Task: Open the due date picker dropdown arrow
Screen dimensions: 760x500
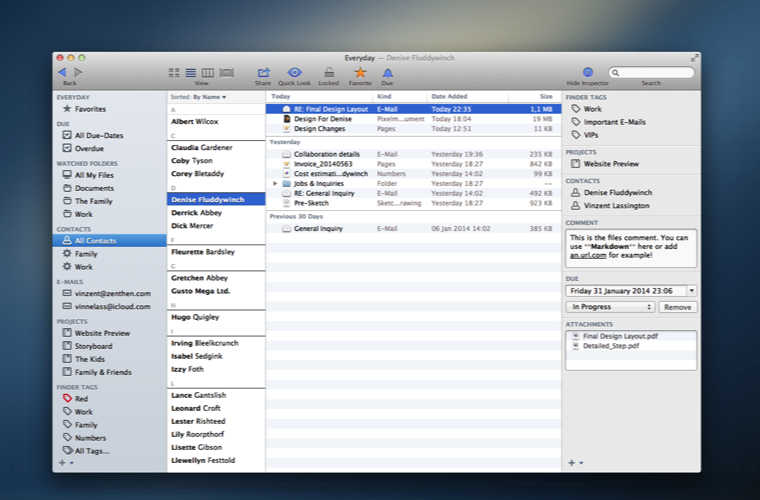Action: 691,290
